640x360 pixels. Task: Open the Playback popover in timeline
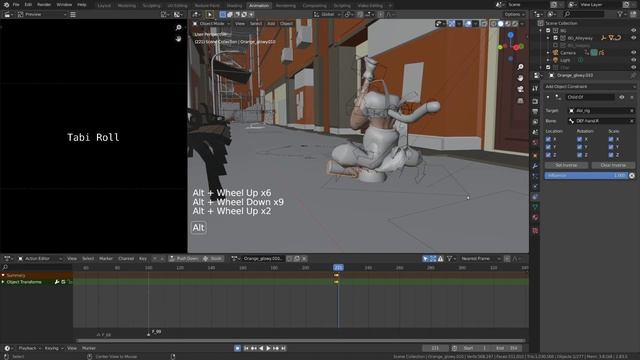pyautogui.click(x=29, y=348)
